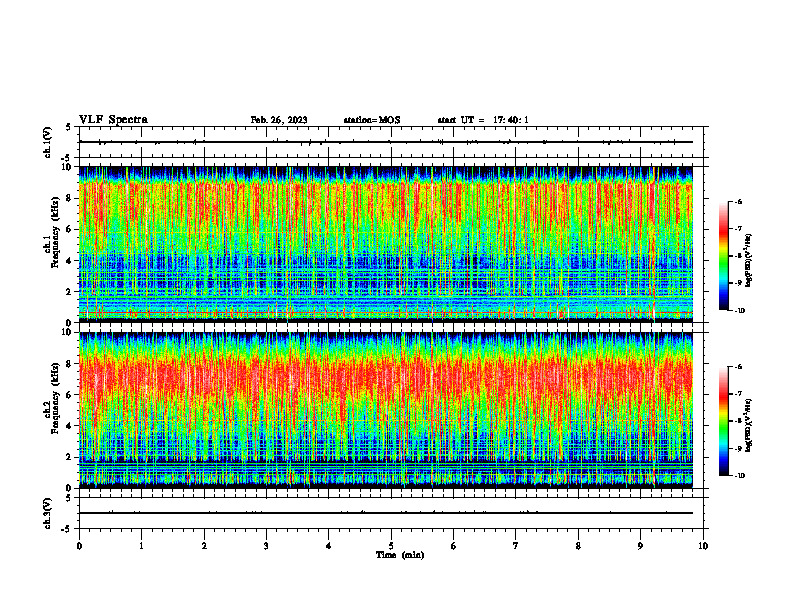This screenshot has height=612, width=792.
Task: Click the time axis tick label "1"
Action: tap(142, 546)
